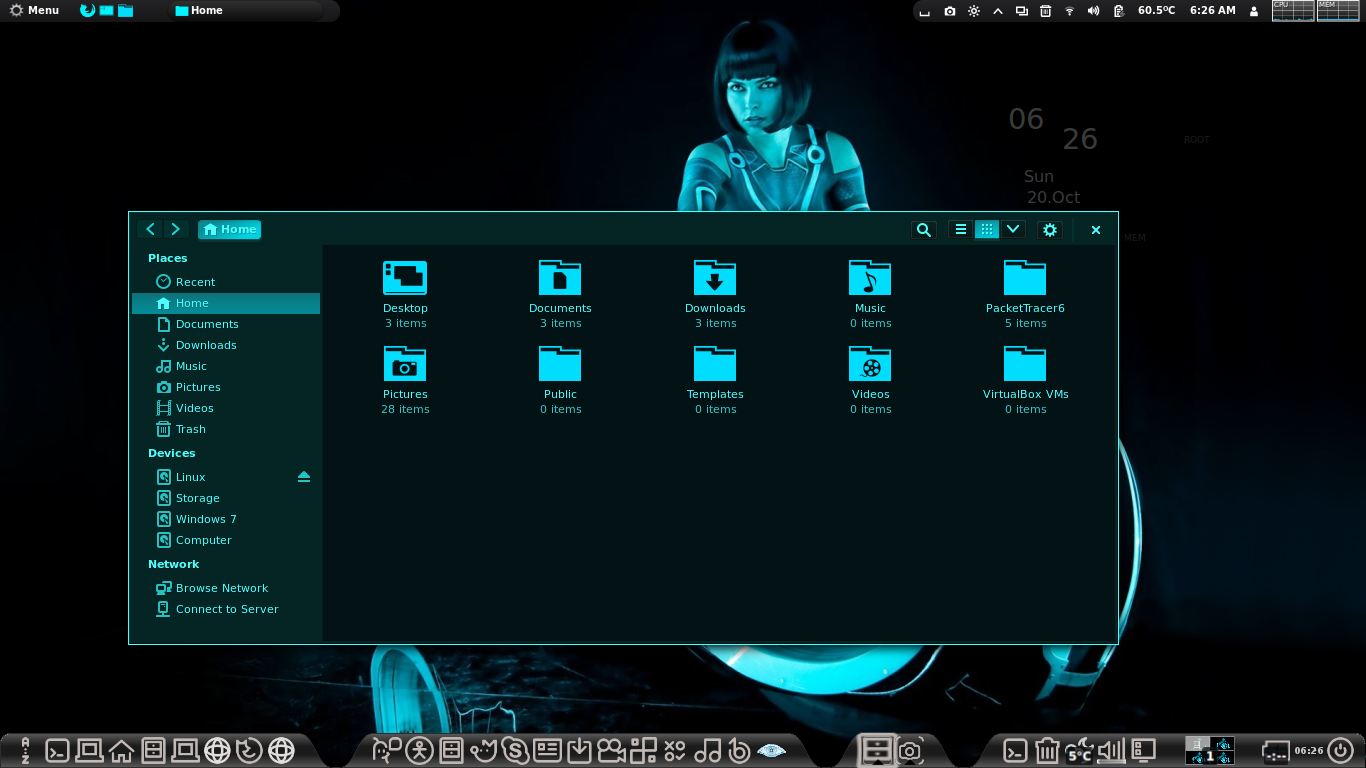Open the trash tray icon in top panel

tap(1045, 11)
